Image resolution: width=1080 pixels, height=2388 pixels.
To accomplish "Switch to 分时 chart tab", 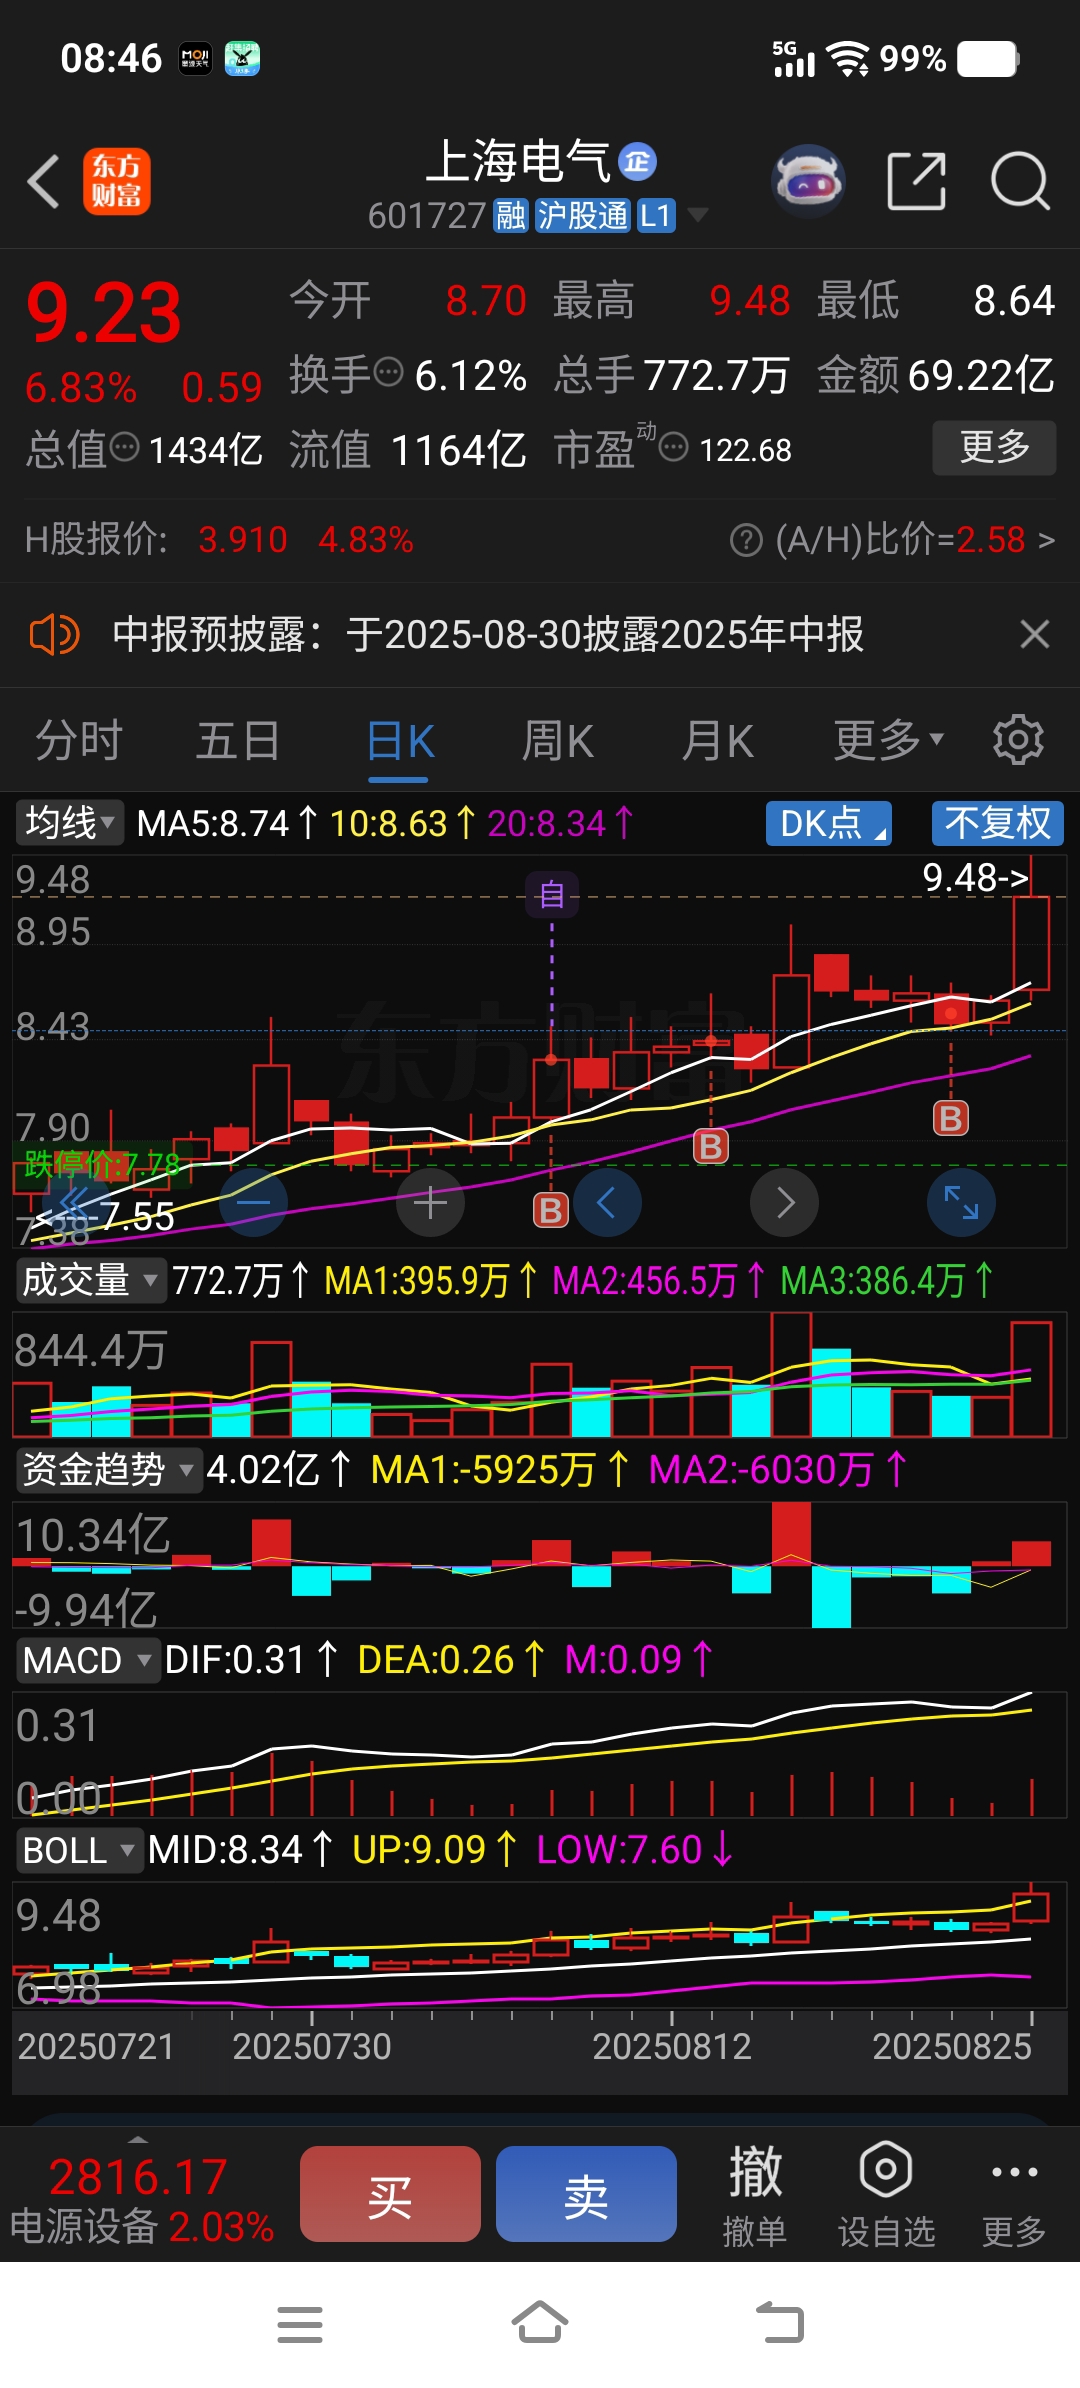I will (x=79, y=742).
